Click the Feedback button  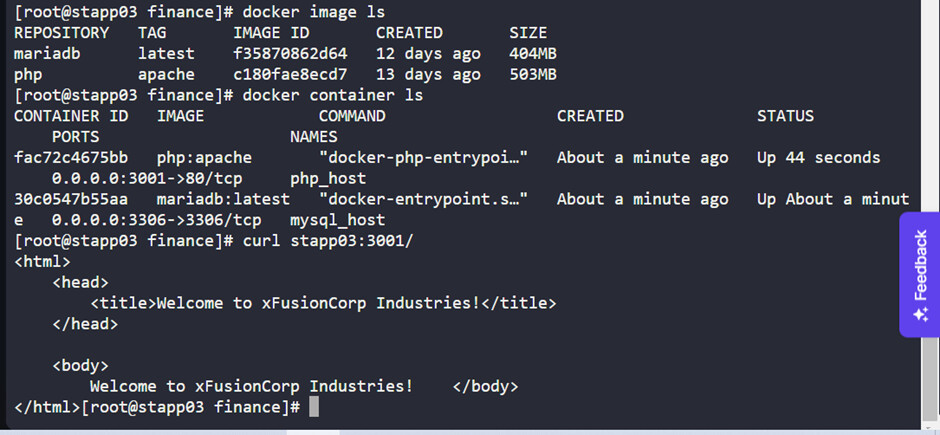point(920,273)
